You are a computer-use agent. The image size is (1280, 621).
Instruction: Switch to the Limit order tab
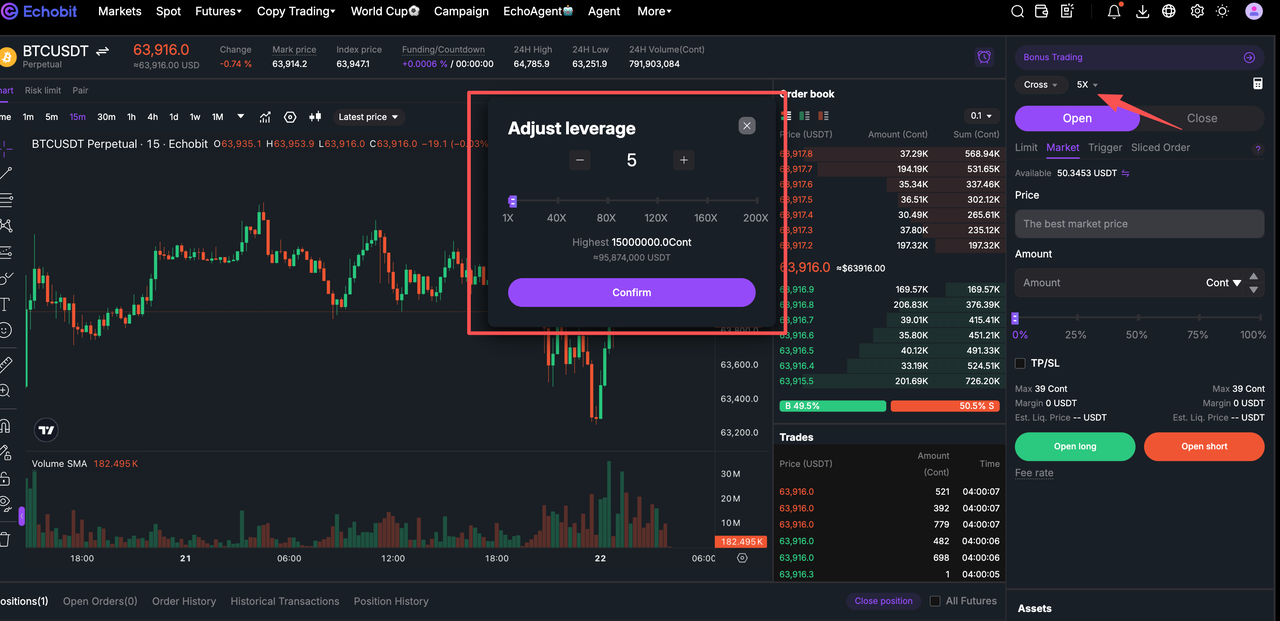click(x=1026, y=147)
